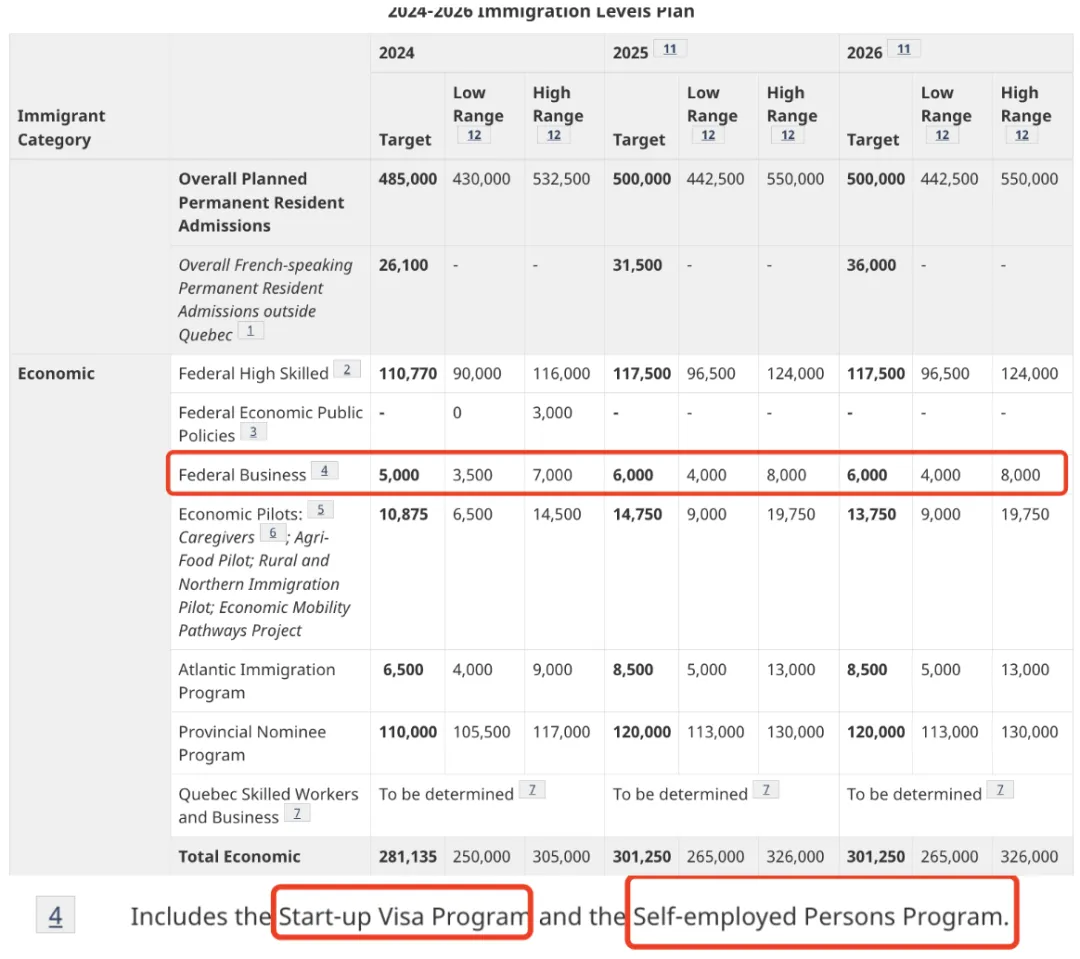Select the 116,000 Federal High Skilled high range

tap(561, 374)
